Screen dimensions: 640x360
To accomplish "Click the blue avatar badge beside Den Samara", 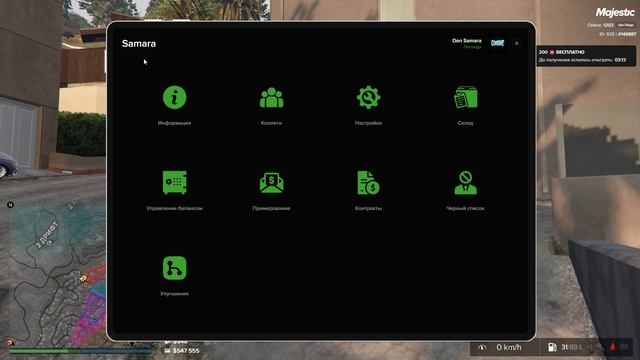I will [497, 43].
